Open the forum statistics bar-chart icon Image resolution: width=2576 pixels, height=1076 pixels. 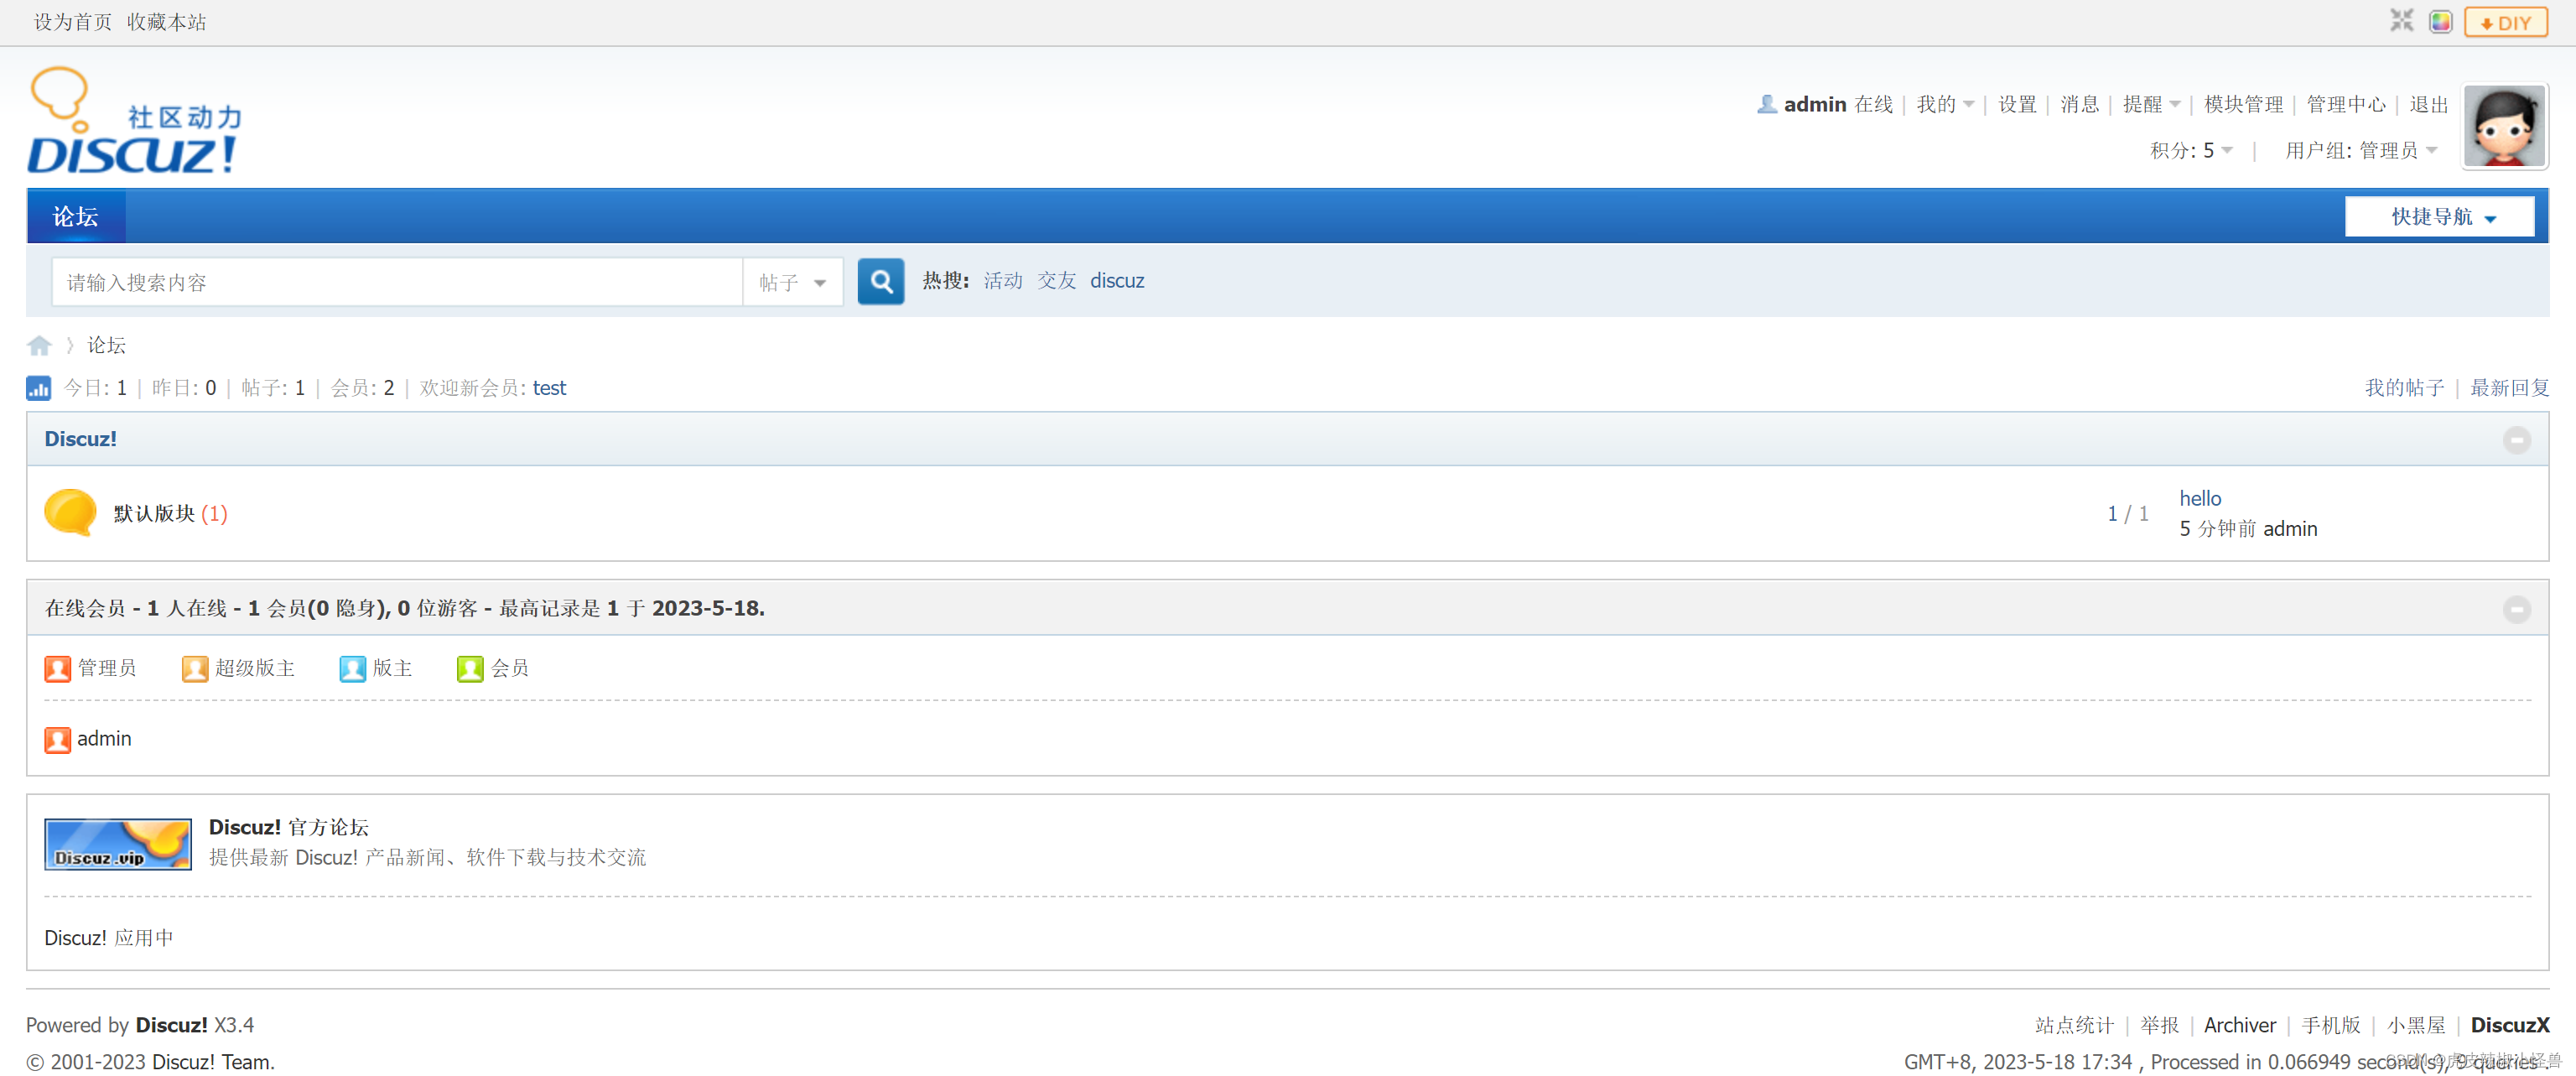38,388
